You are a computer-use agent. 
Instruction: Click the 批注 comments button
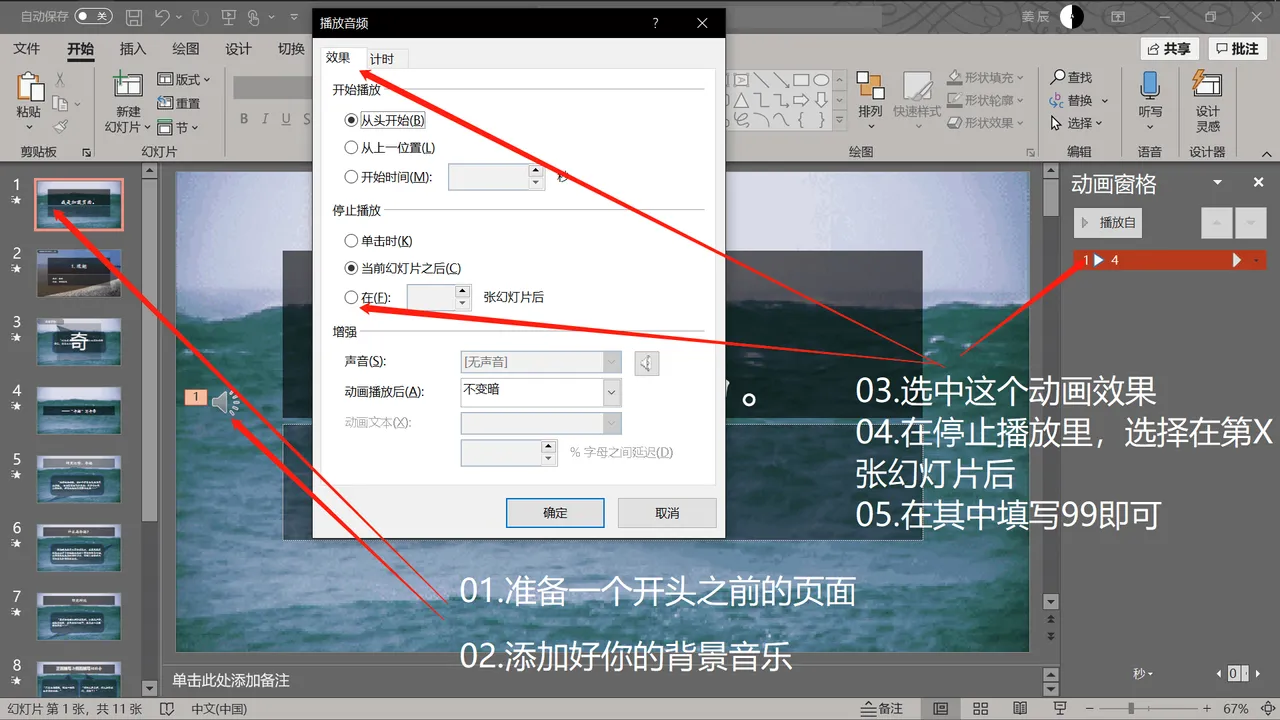1237,49
